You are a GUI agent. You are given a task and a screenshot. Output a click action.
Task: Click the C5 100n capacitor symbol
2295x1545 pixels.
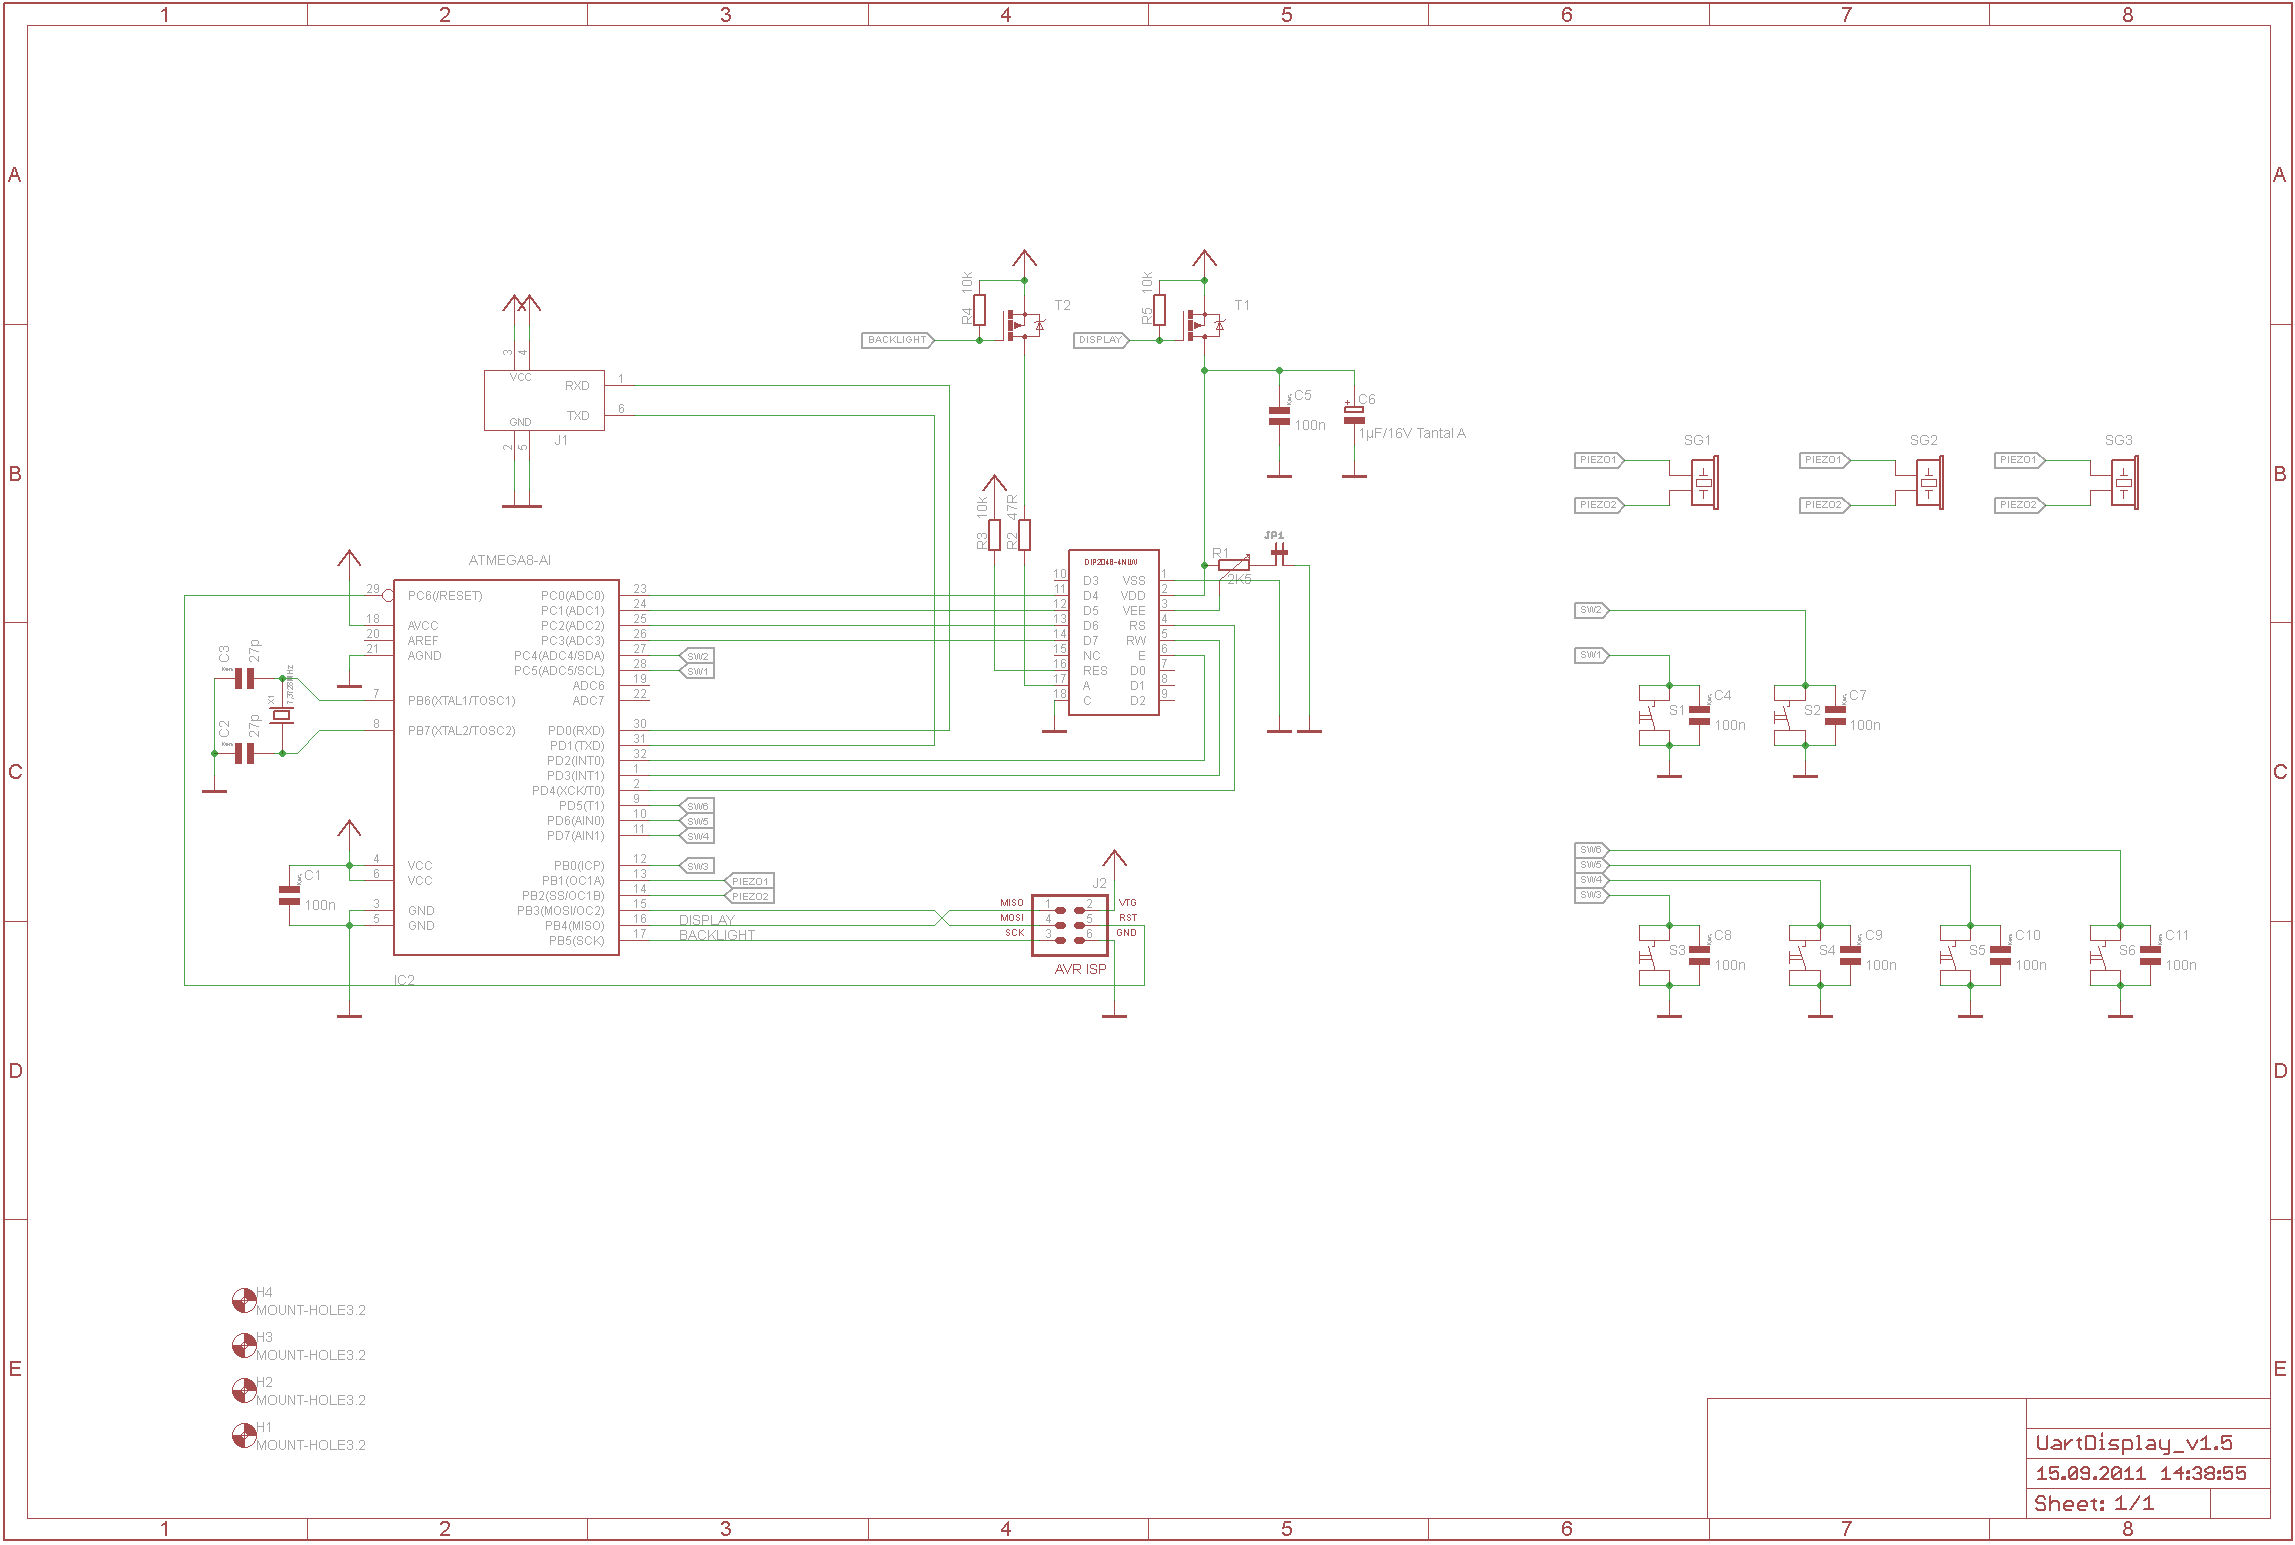tap(1279, 417)
